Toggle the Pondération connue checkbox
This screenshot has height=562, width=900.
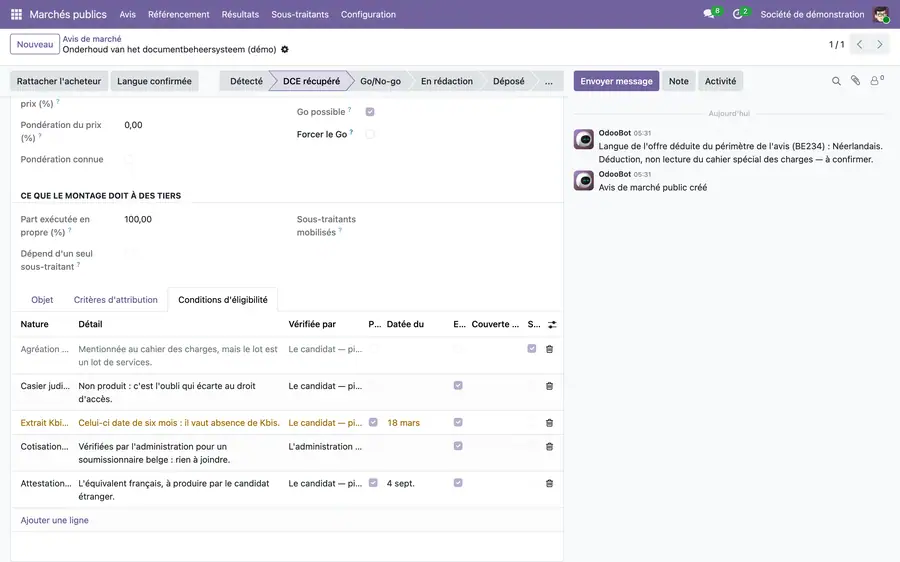129,159
